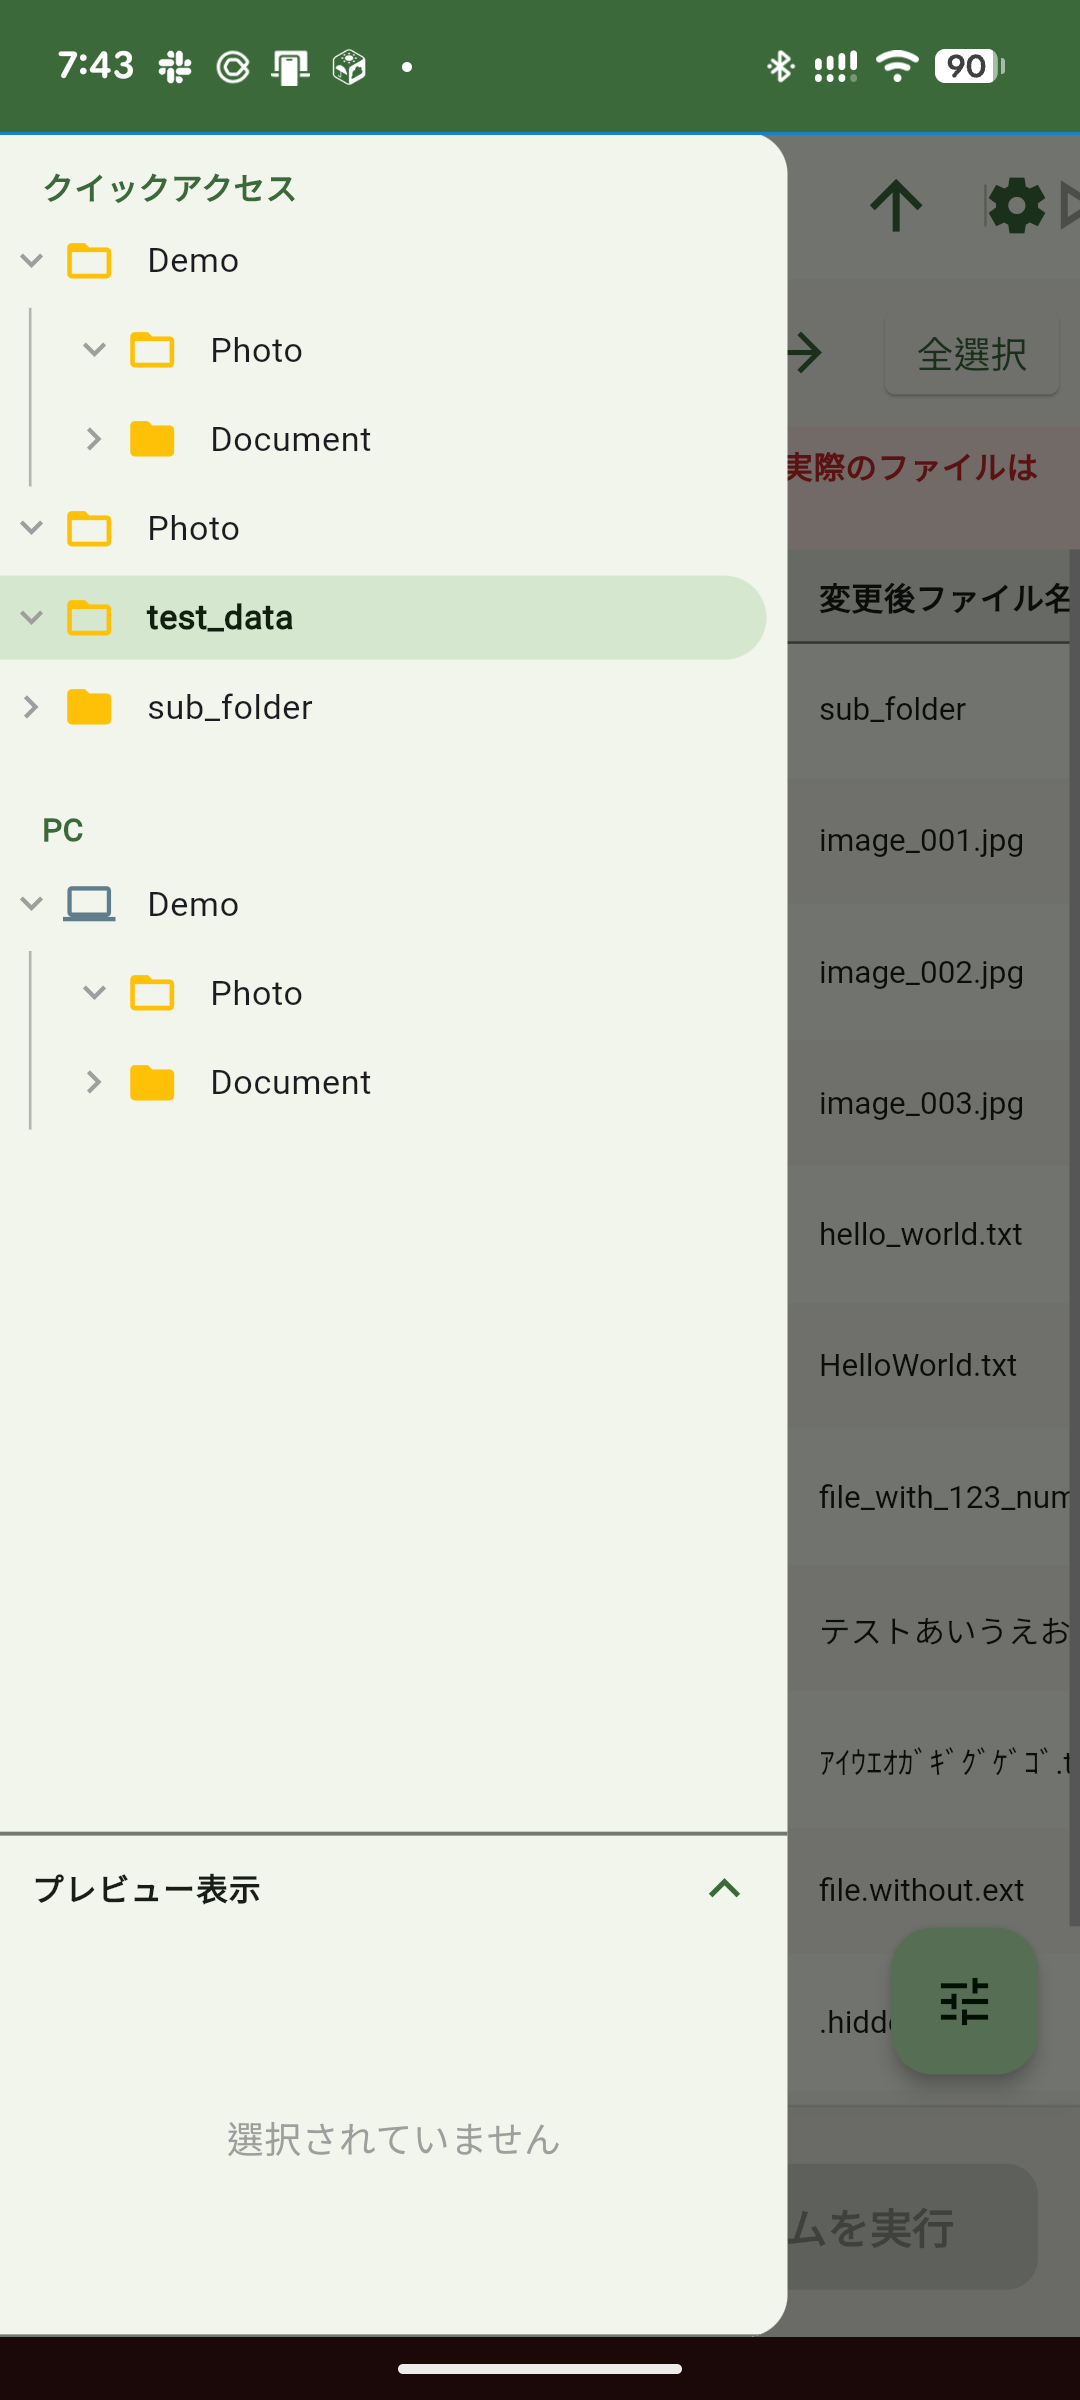
Task: Expand the sub_folder tree chevron
Action: click(32, 707)
